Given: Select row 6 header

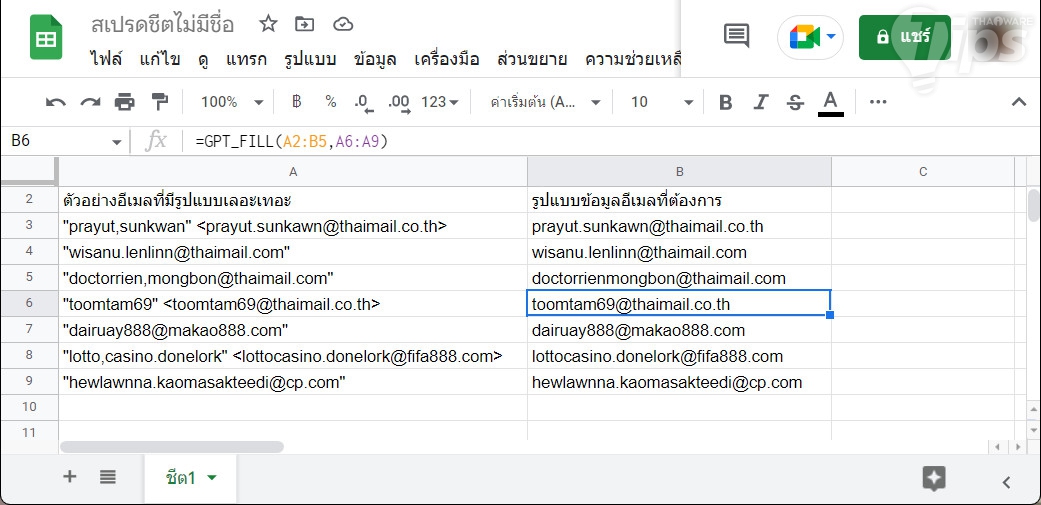Looking at the screenshot, I should coord(29,303).
